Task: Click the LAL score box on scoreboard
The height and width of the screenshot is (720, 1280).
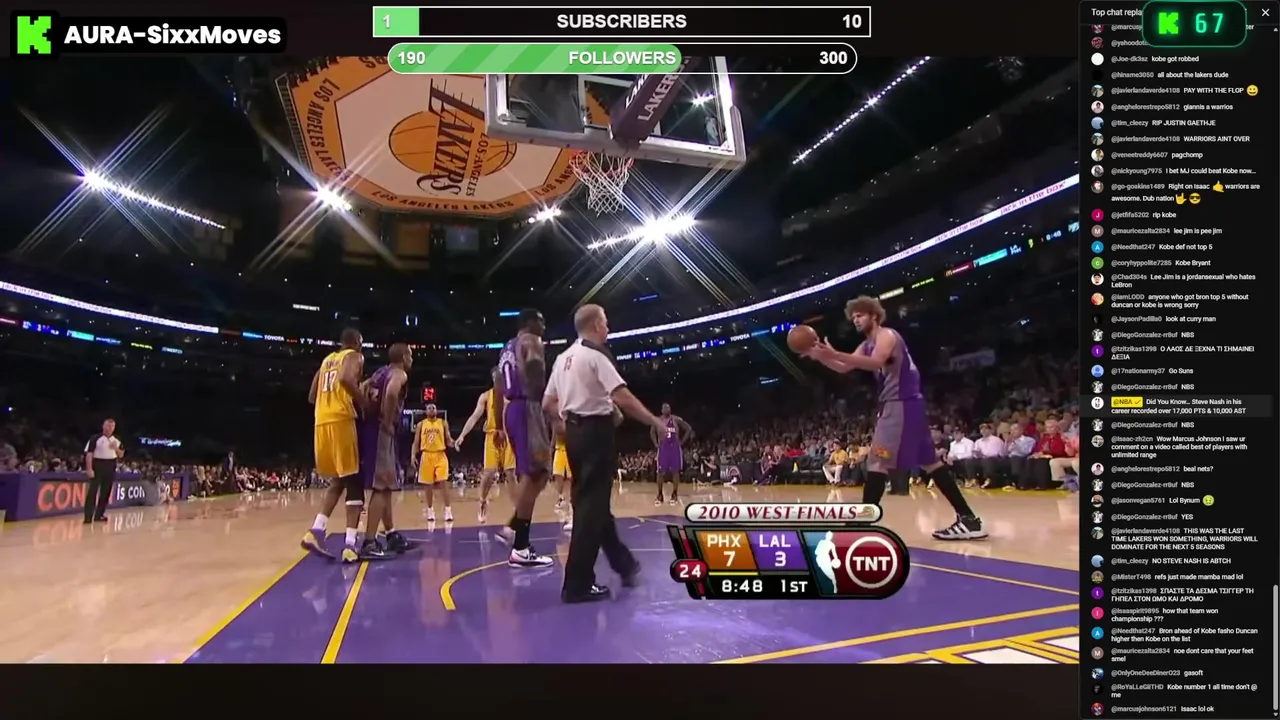Action: click(775, 552)
